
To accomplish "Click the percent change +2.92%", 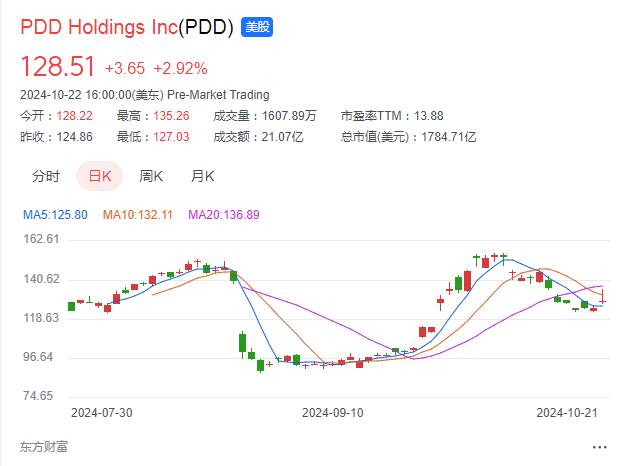I will pyautogui.click(x=180, y=68).
